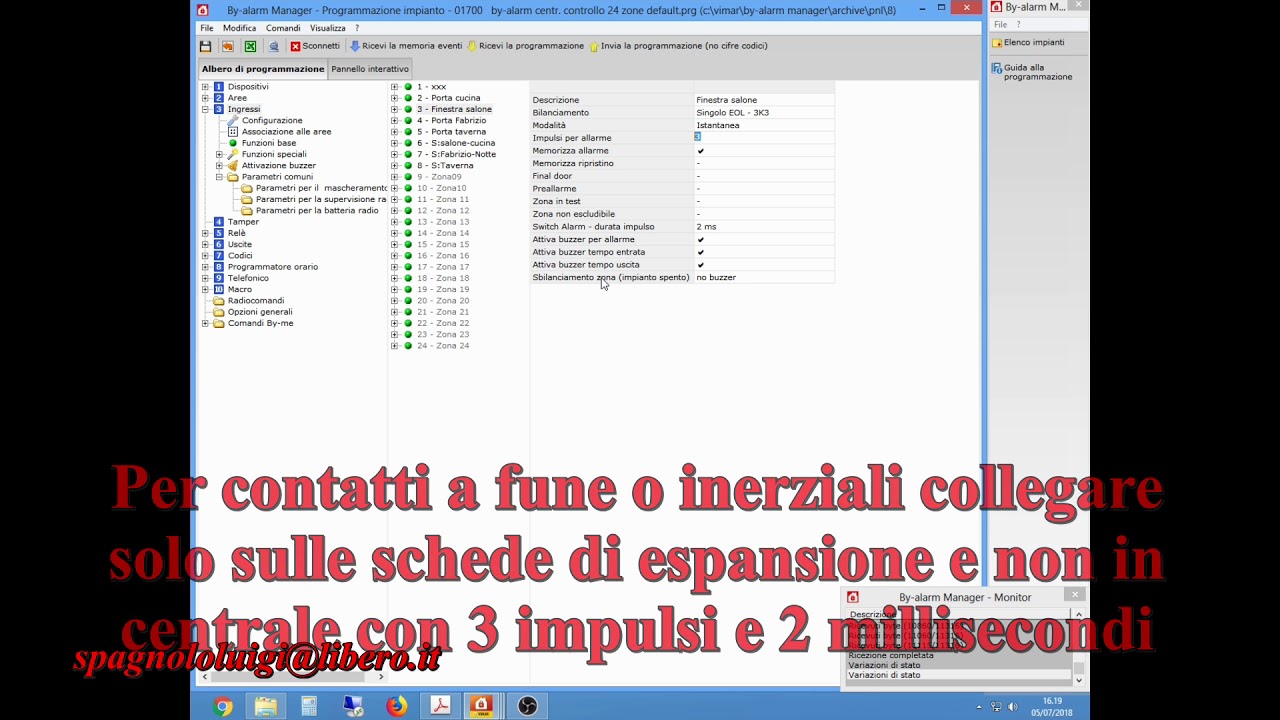Expand the Aree tree node
1280x720 pixels.
coord(205,98)
